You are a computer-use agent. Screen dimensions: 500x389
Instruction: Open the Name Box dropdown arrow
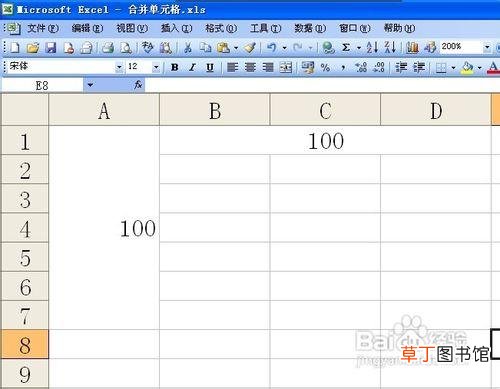click(90, 85)
